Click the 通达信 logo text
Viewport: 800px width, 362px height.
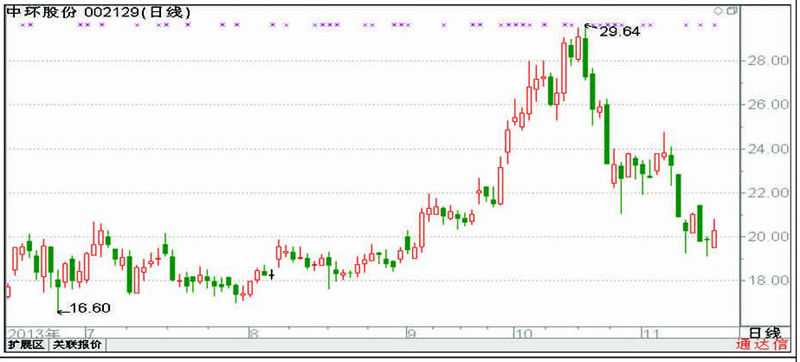tap(761, 345)
